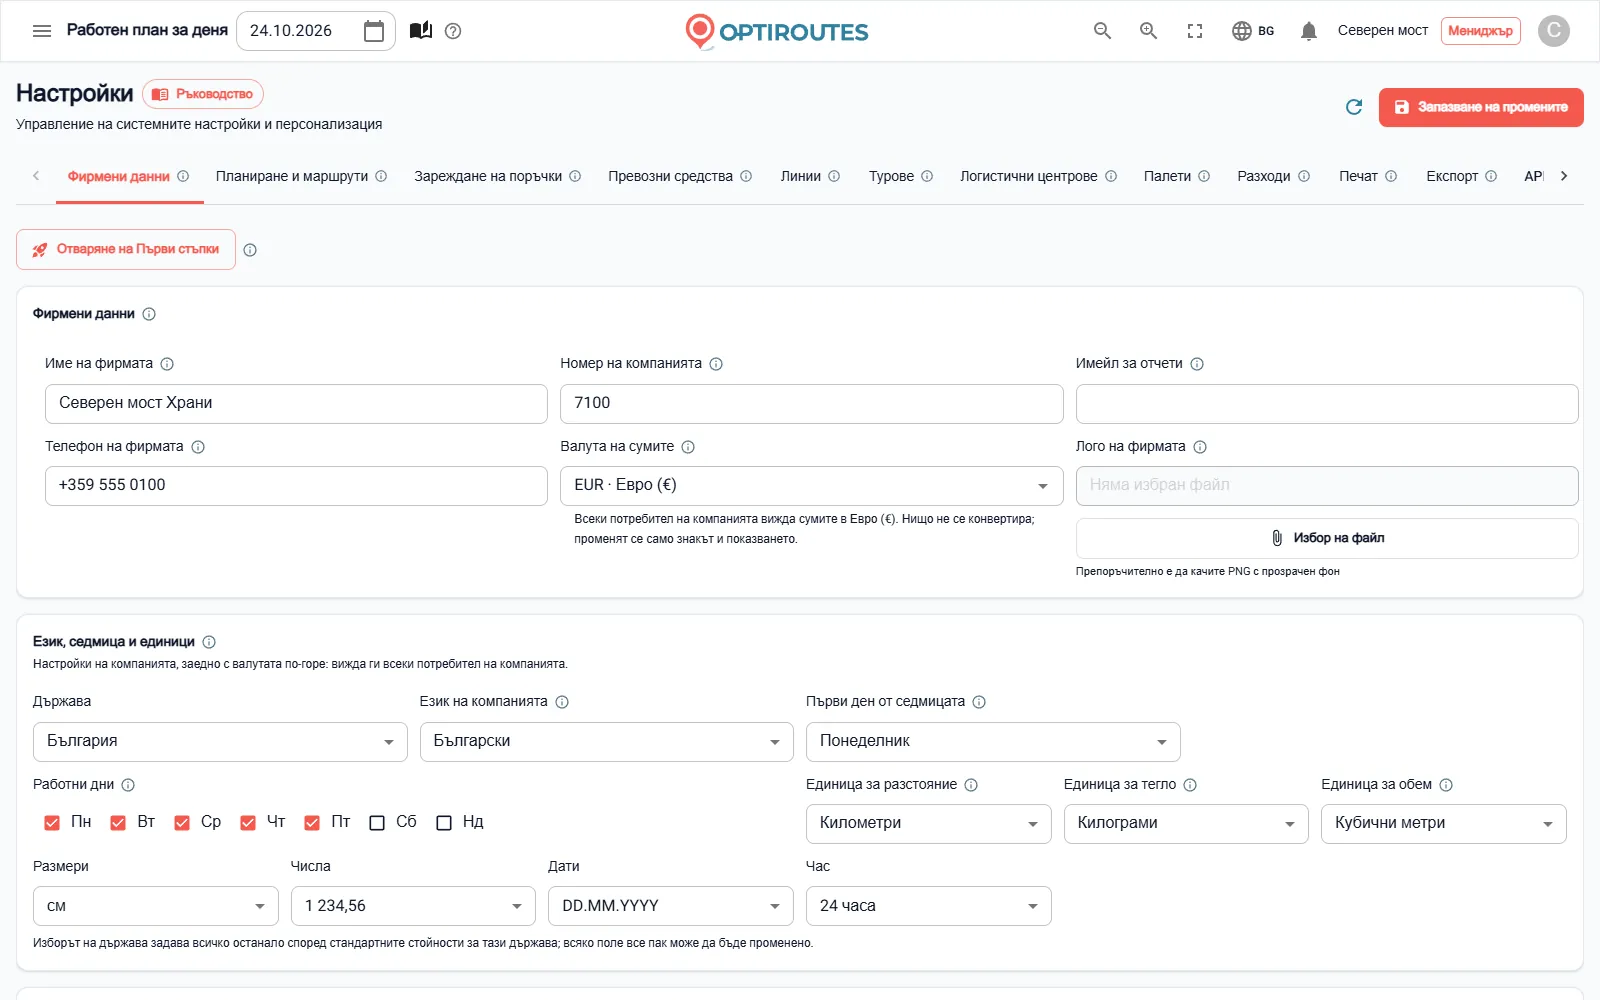Uncheck the Чт working day checkbox

pos(248,823)
